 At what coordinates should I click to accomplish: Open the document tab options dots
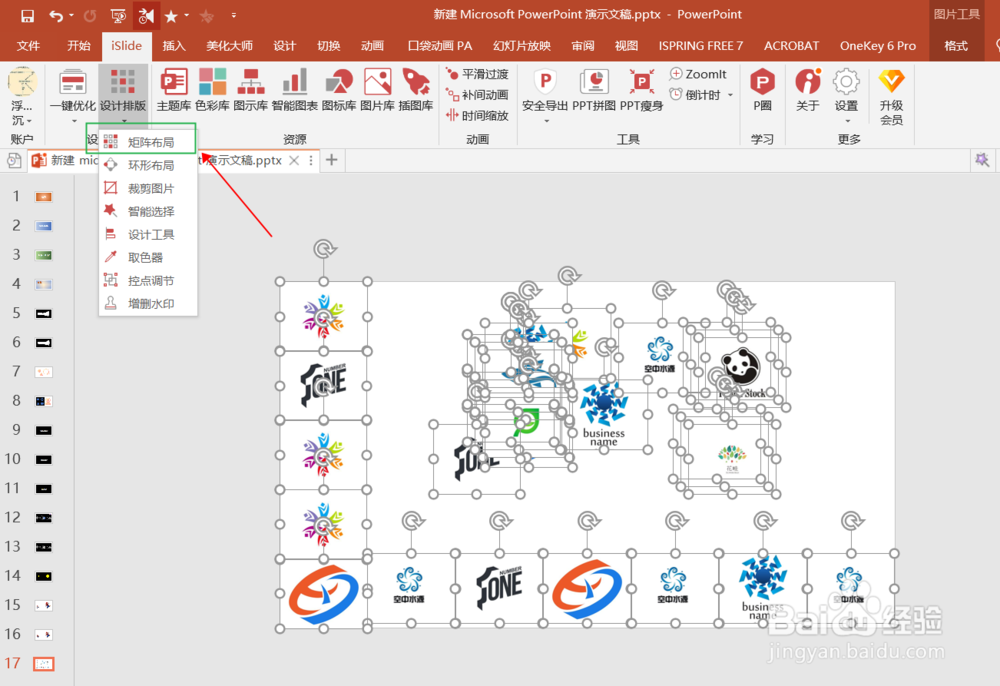(x=311, y=161)
